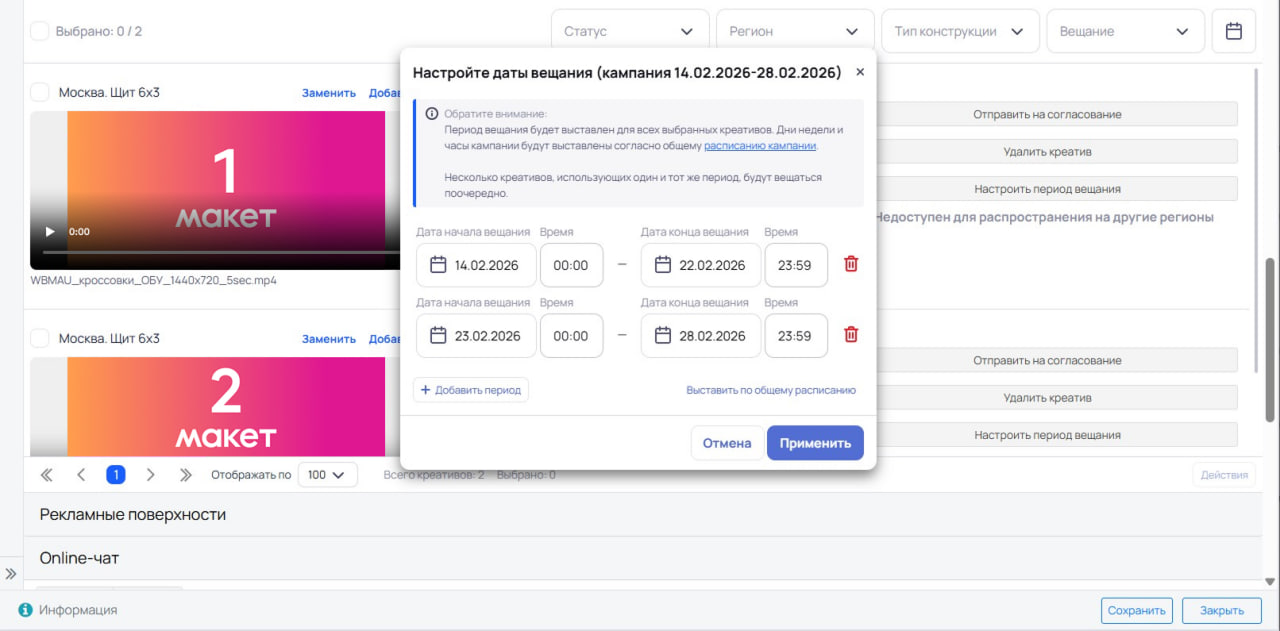Check the second Москва. Щит 6x3 creative

(40, 339)
